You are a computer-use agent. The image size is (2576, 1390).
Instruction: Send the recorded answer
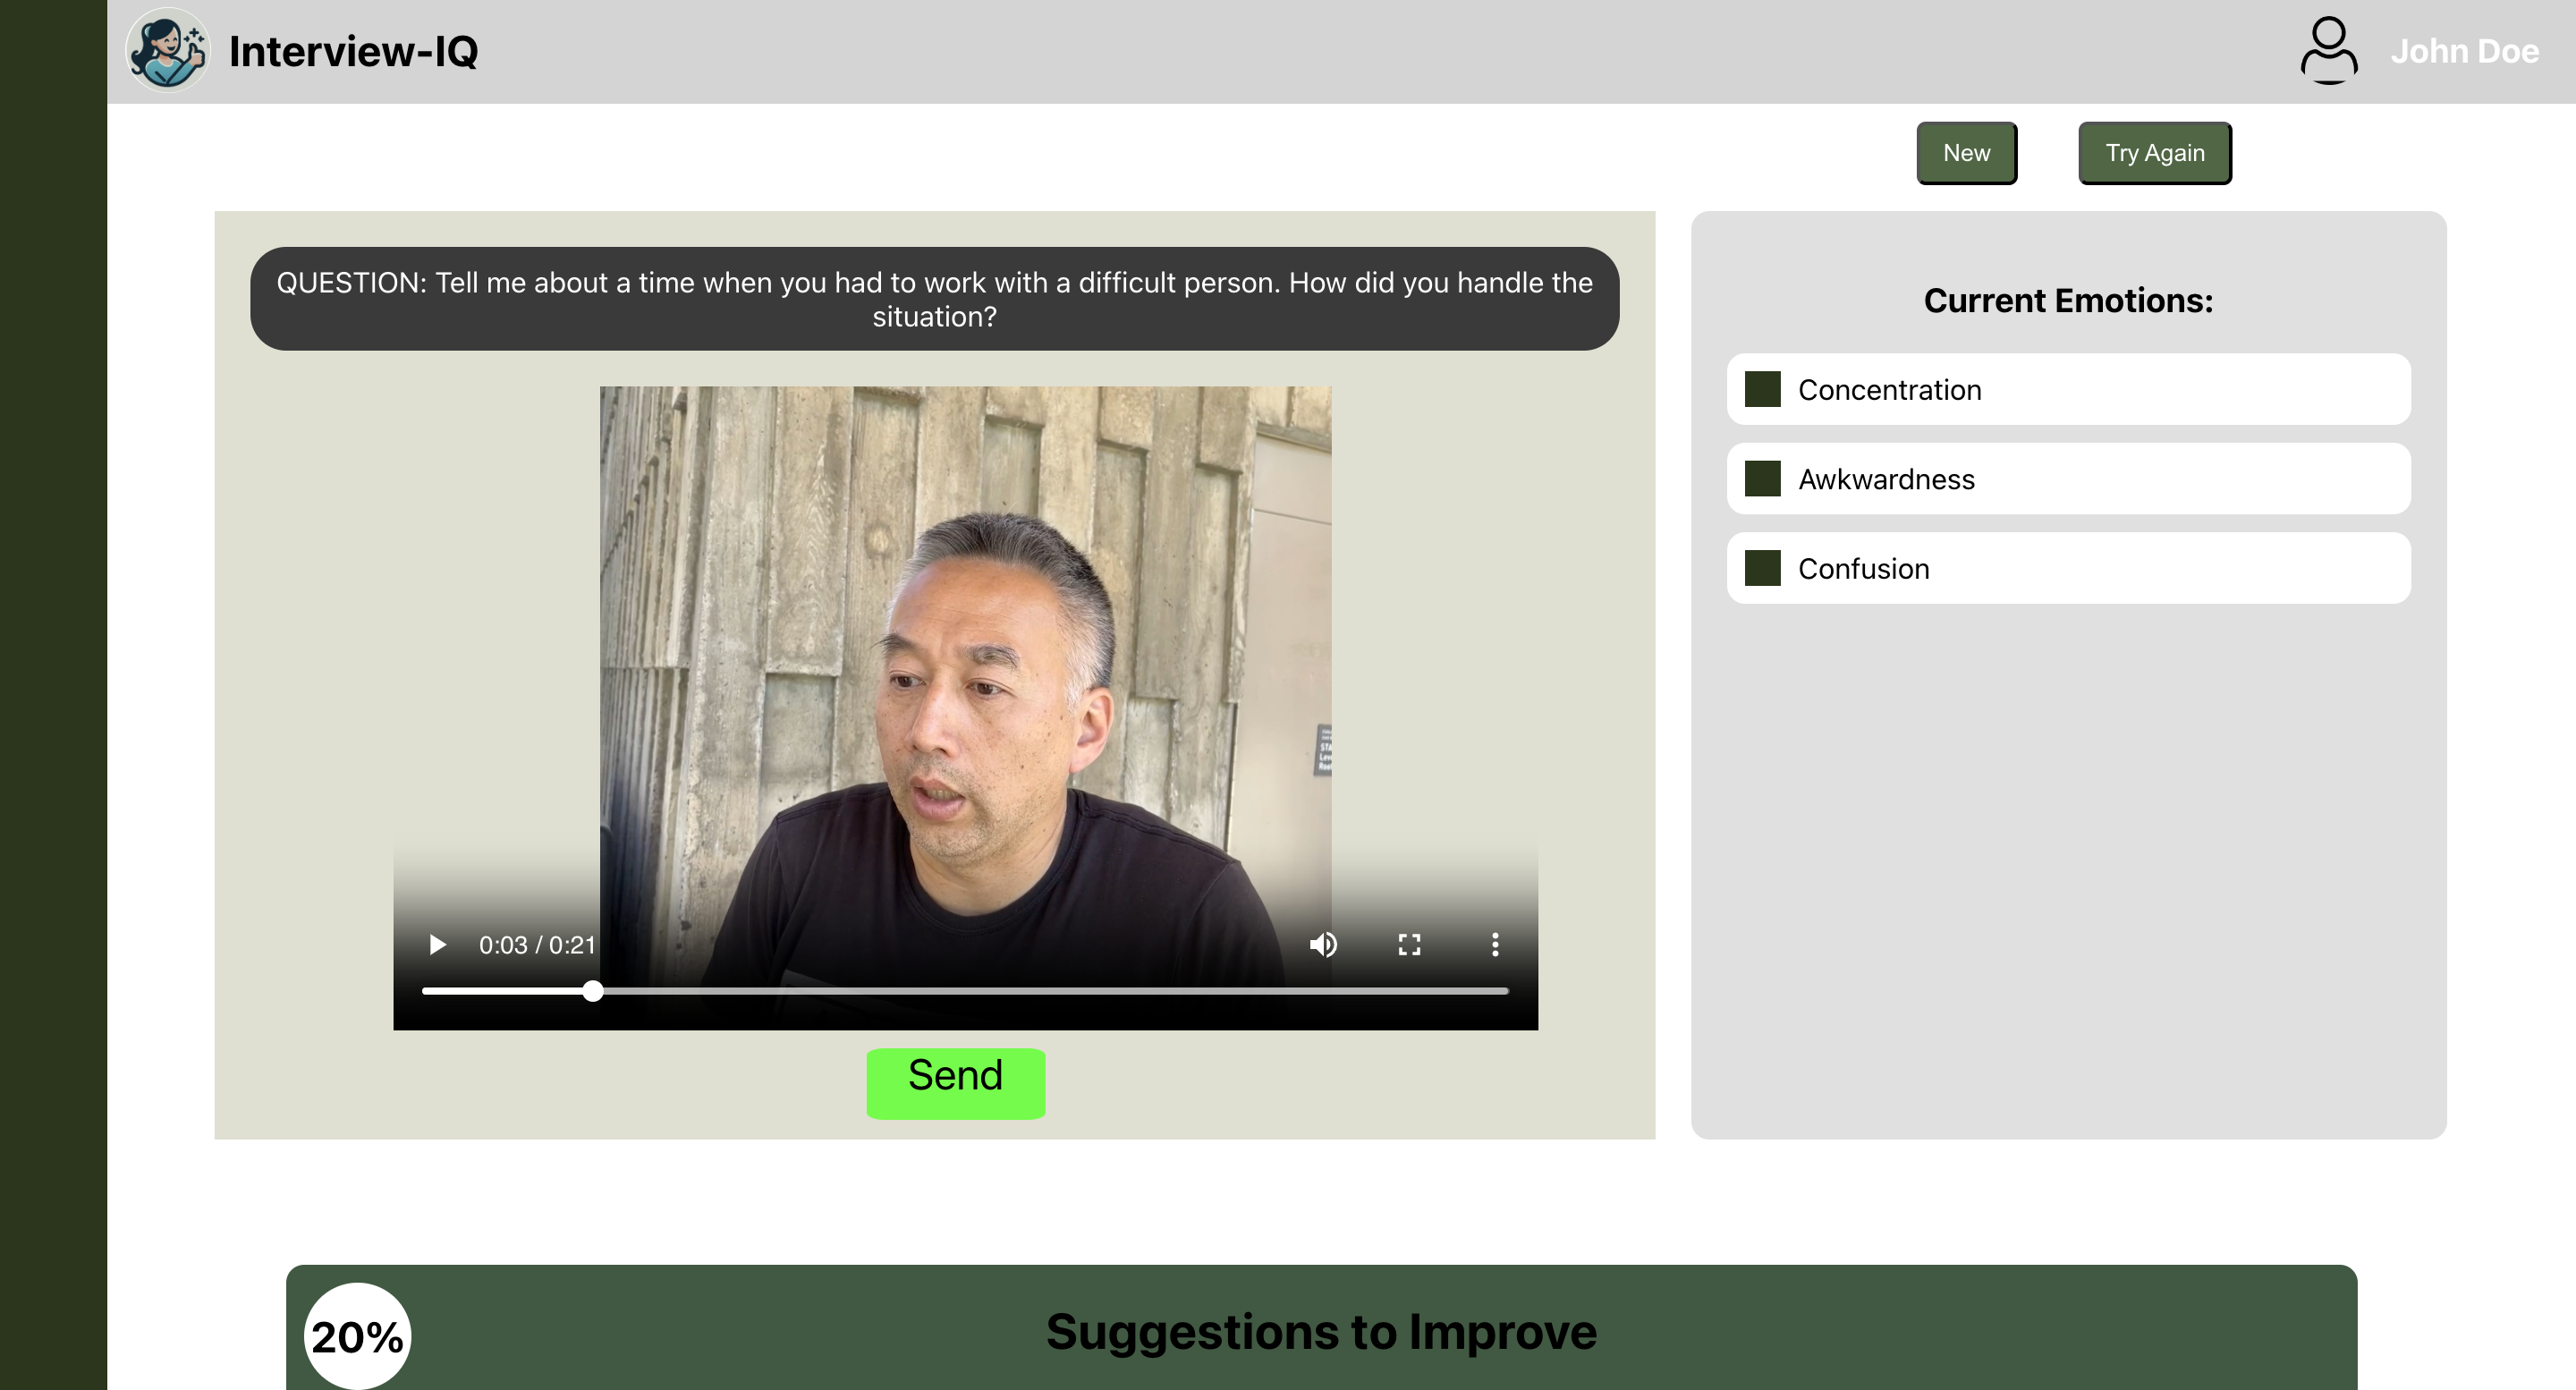tap(955, 1083)
